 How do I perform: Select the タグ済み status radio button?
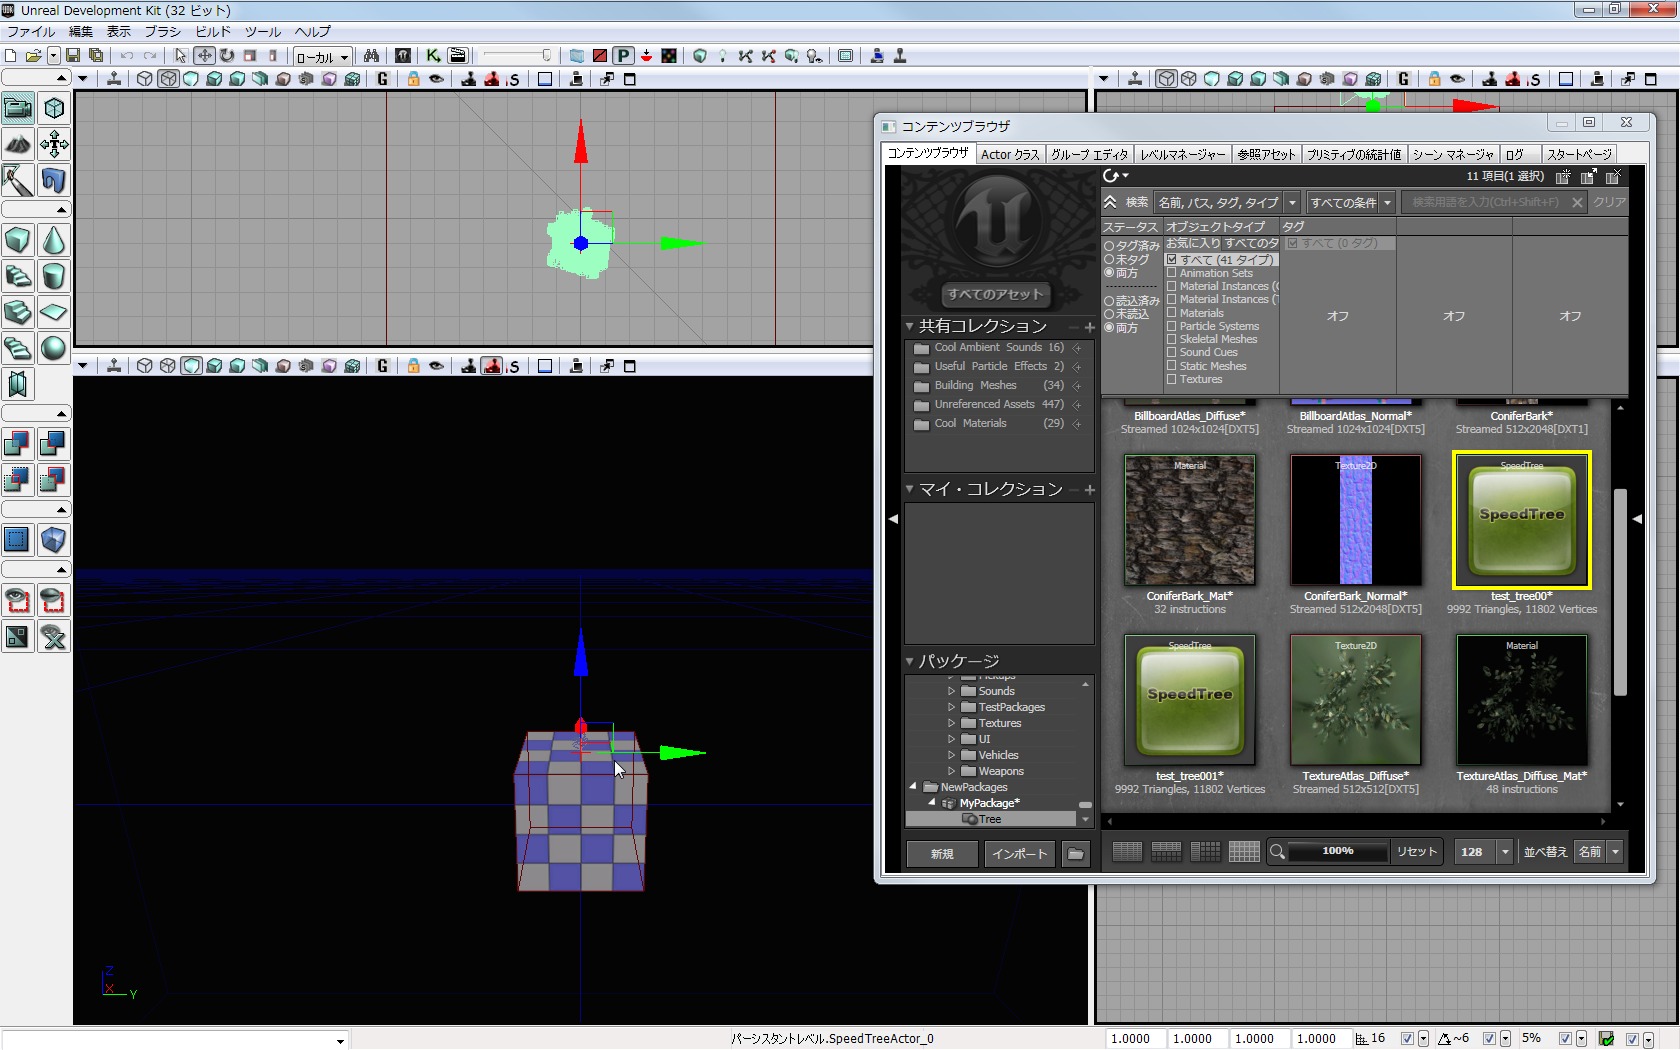point(1109,246)
